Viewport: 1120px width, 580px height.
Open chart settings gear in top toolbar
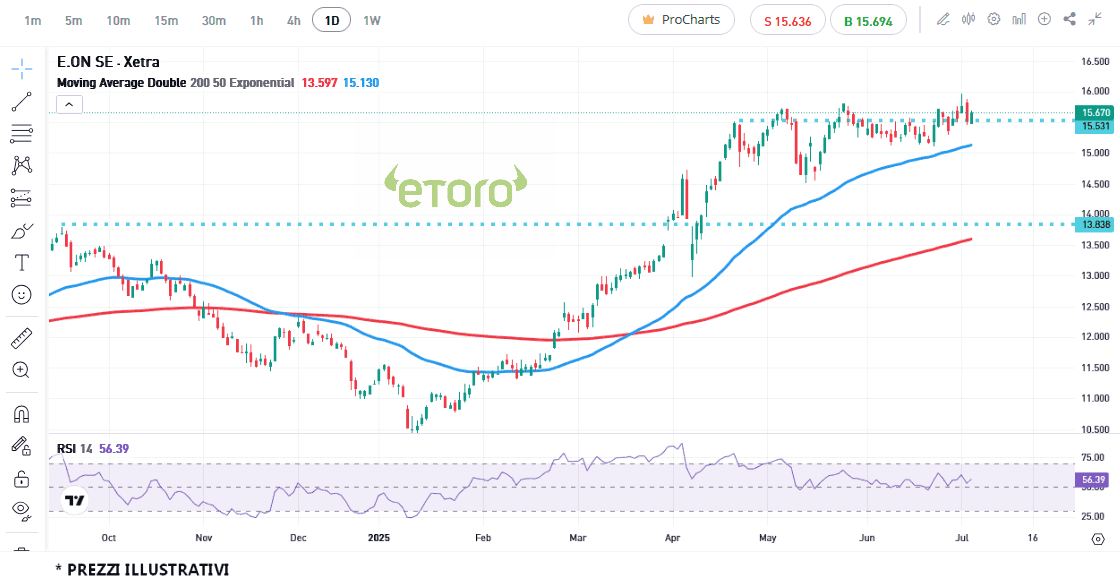click(994, 19)
